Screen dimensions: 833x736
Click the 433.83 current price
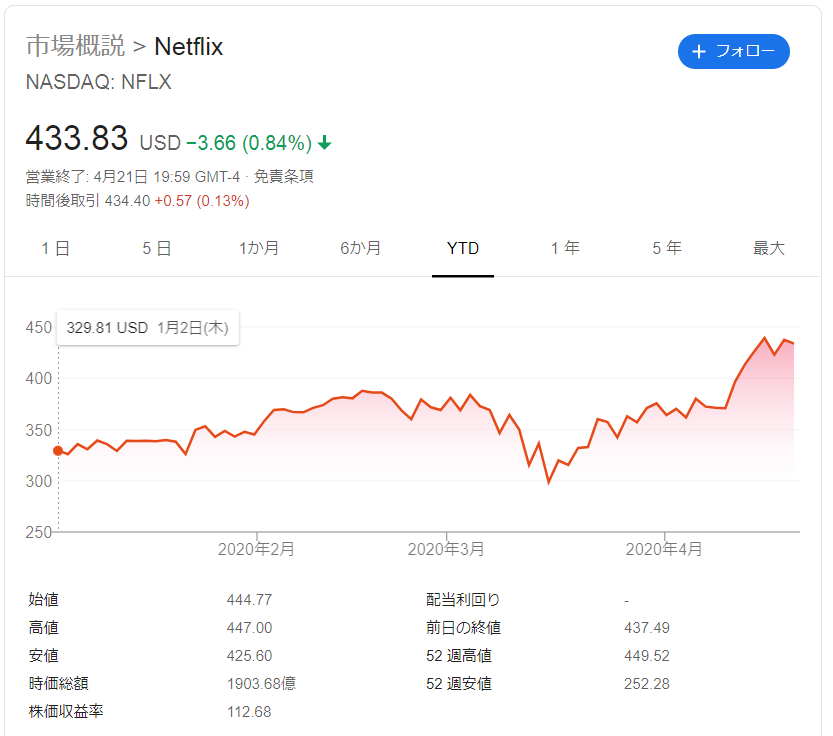pos(77,138)
